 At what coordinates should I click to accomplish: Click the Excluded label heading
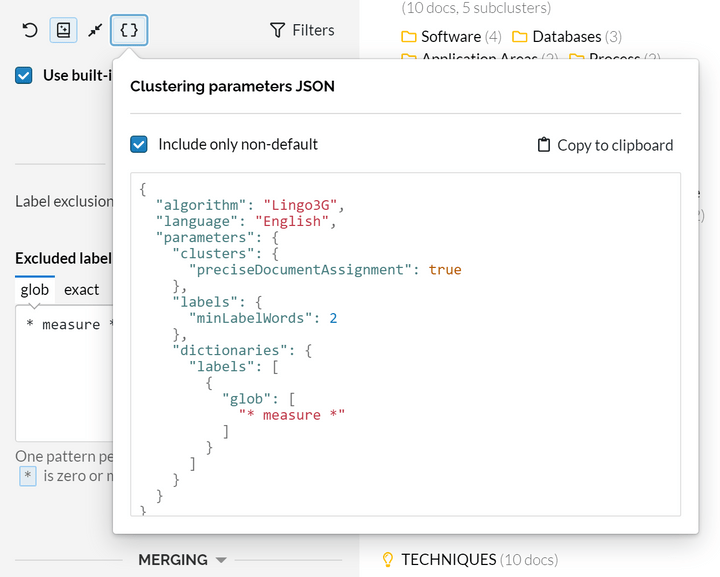[x=63, y=258]
